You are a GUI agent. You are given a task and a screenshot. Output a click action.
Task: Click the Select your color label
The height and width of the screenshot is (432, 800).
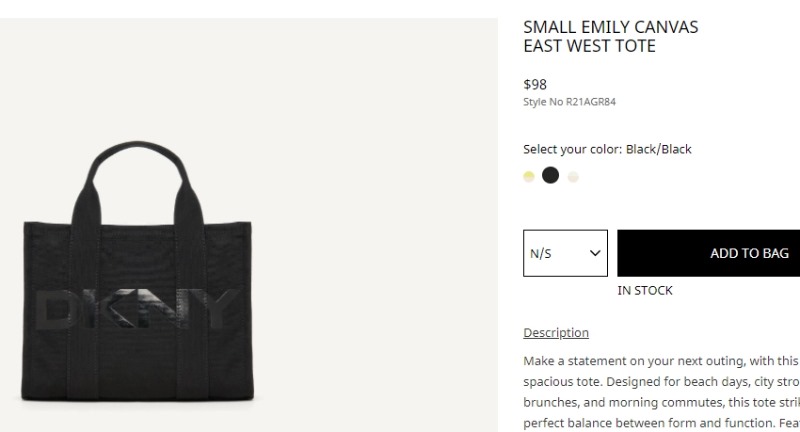(572, 149)
